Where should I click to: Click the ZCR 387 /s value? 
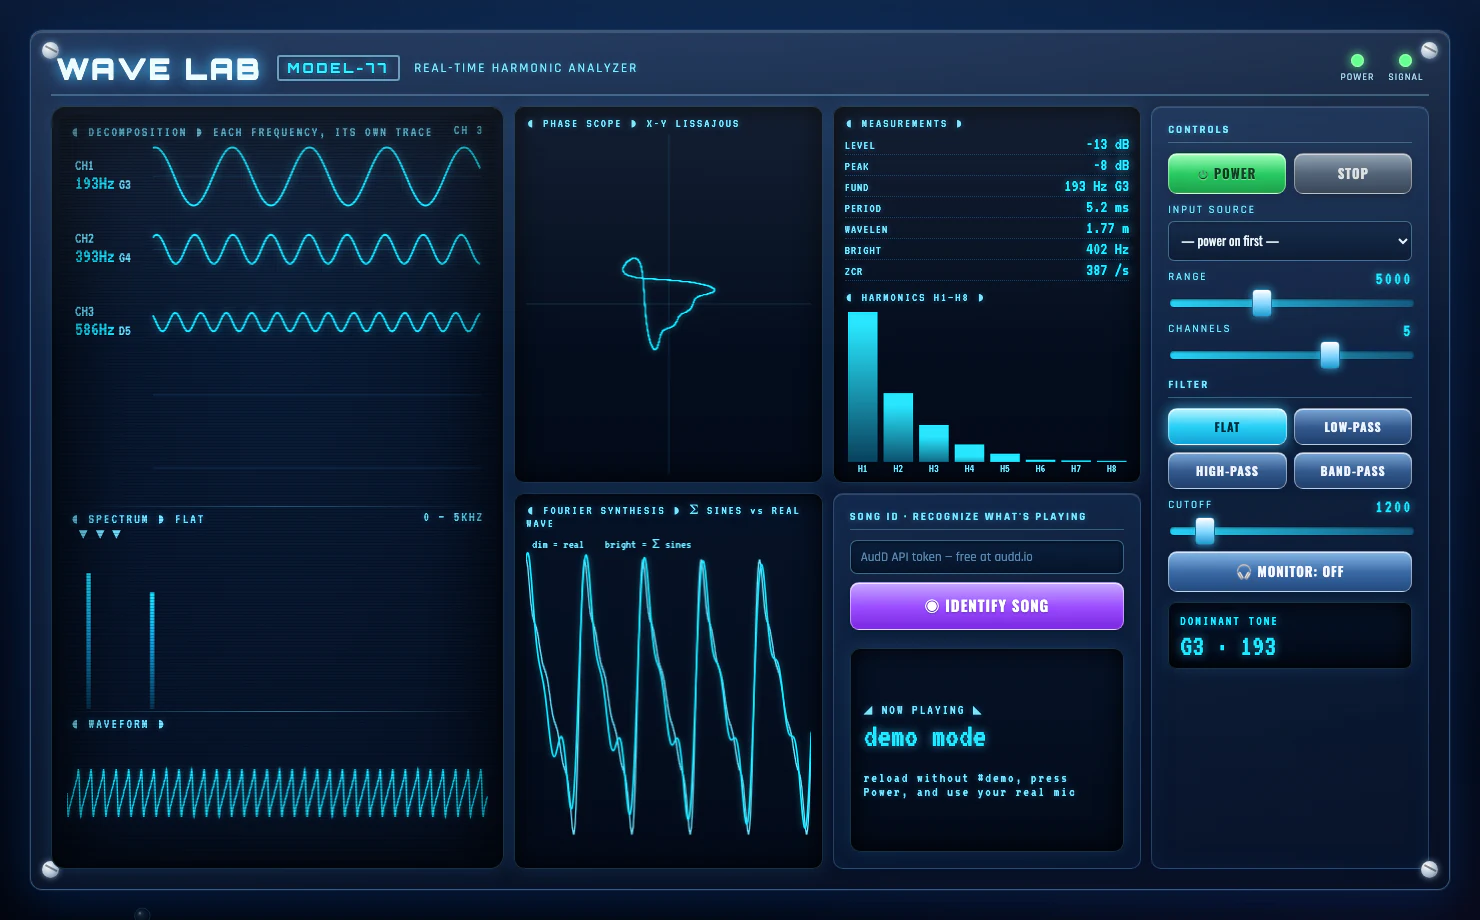pos(1107,271)
